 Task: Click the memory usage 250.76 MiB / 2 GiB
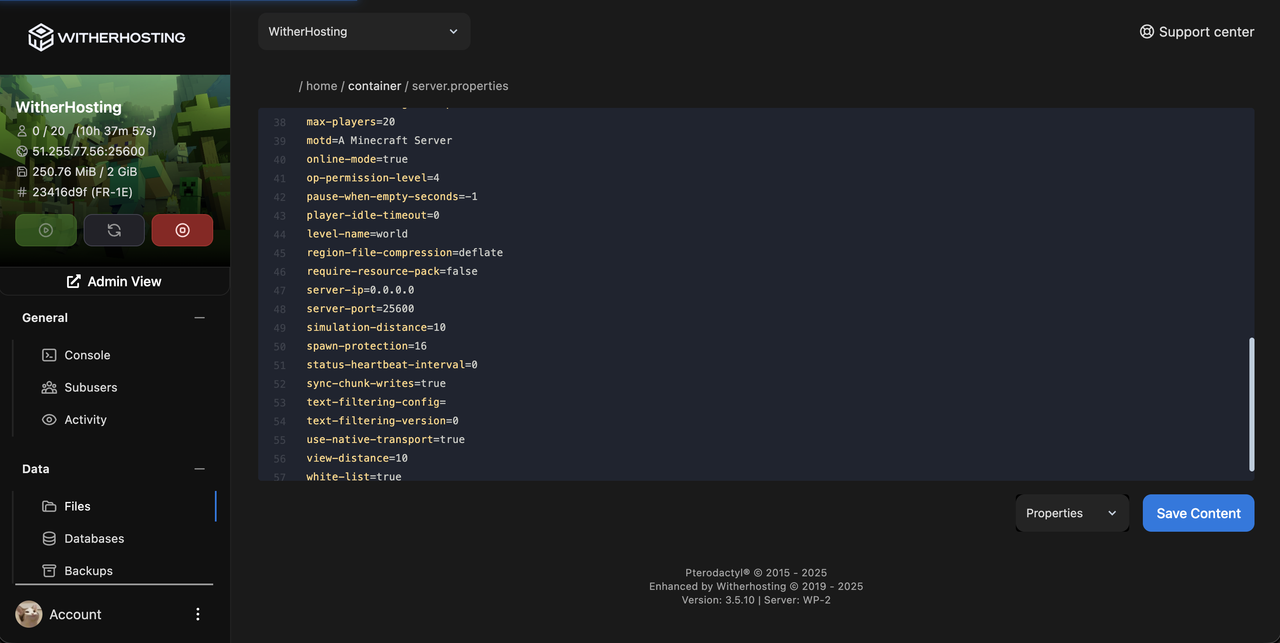85,172
